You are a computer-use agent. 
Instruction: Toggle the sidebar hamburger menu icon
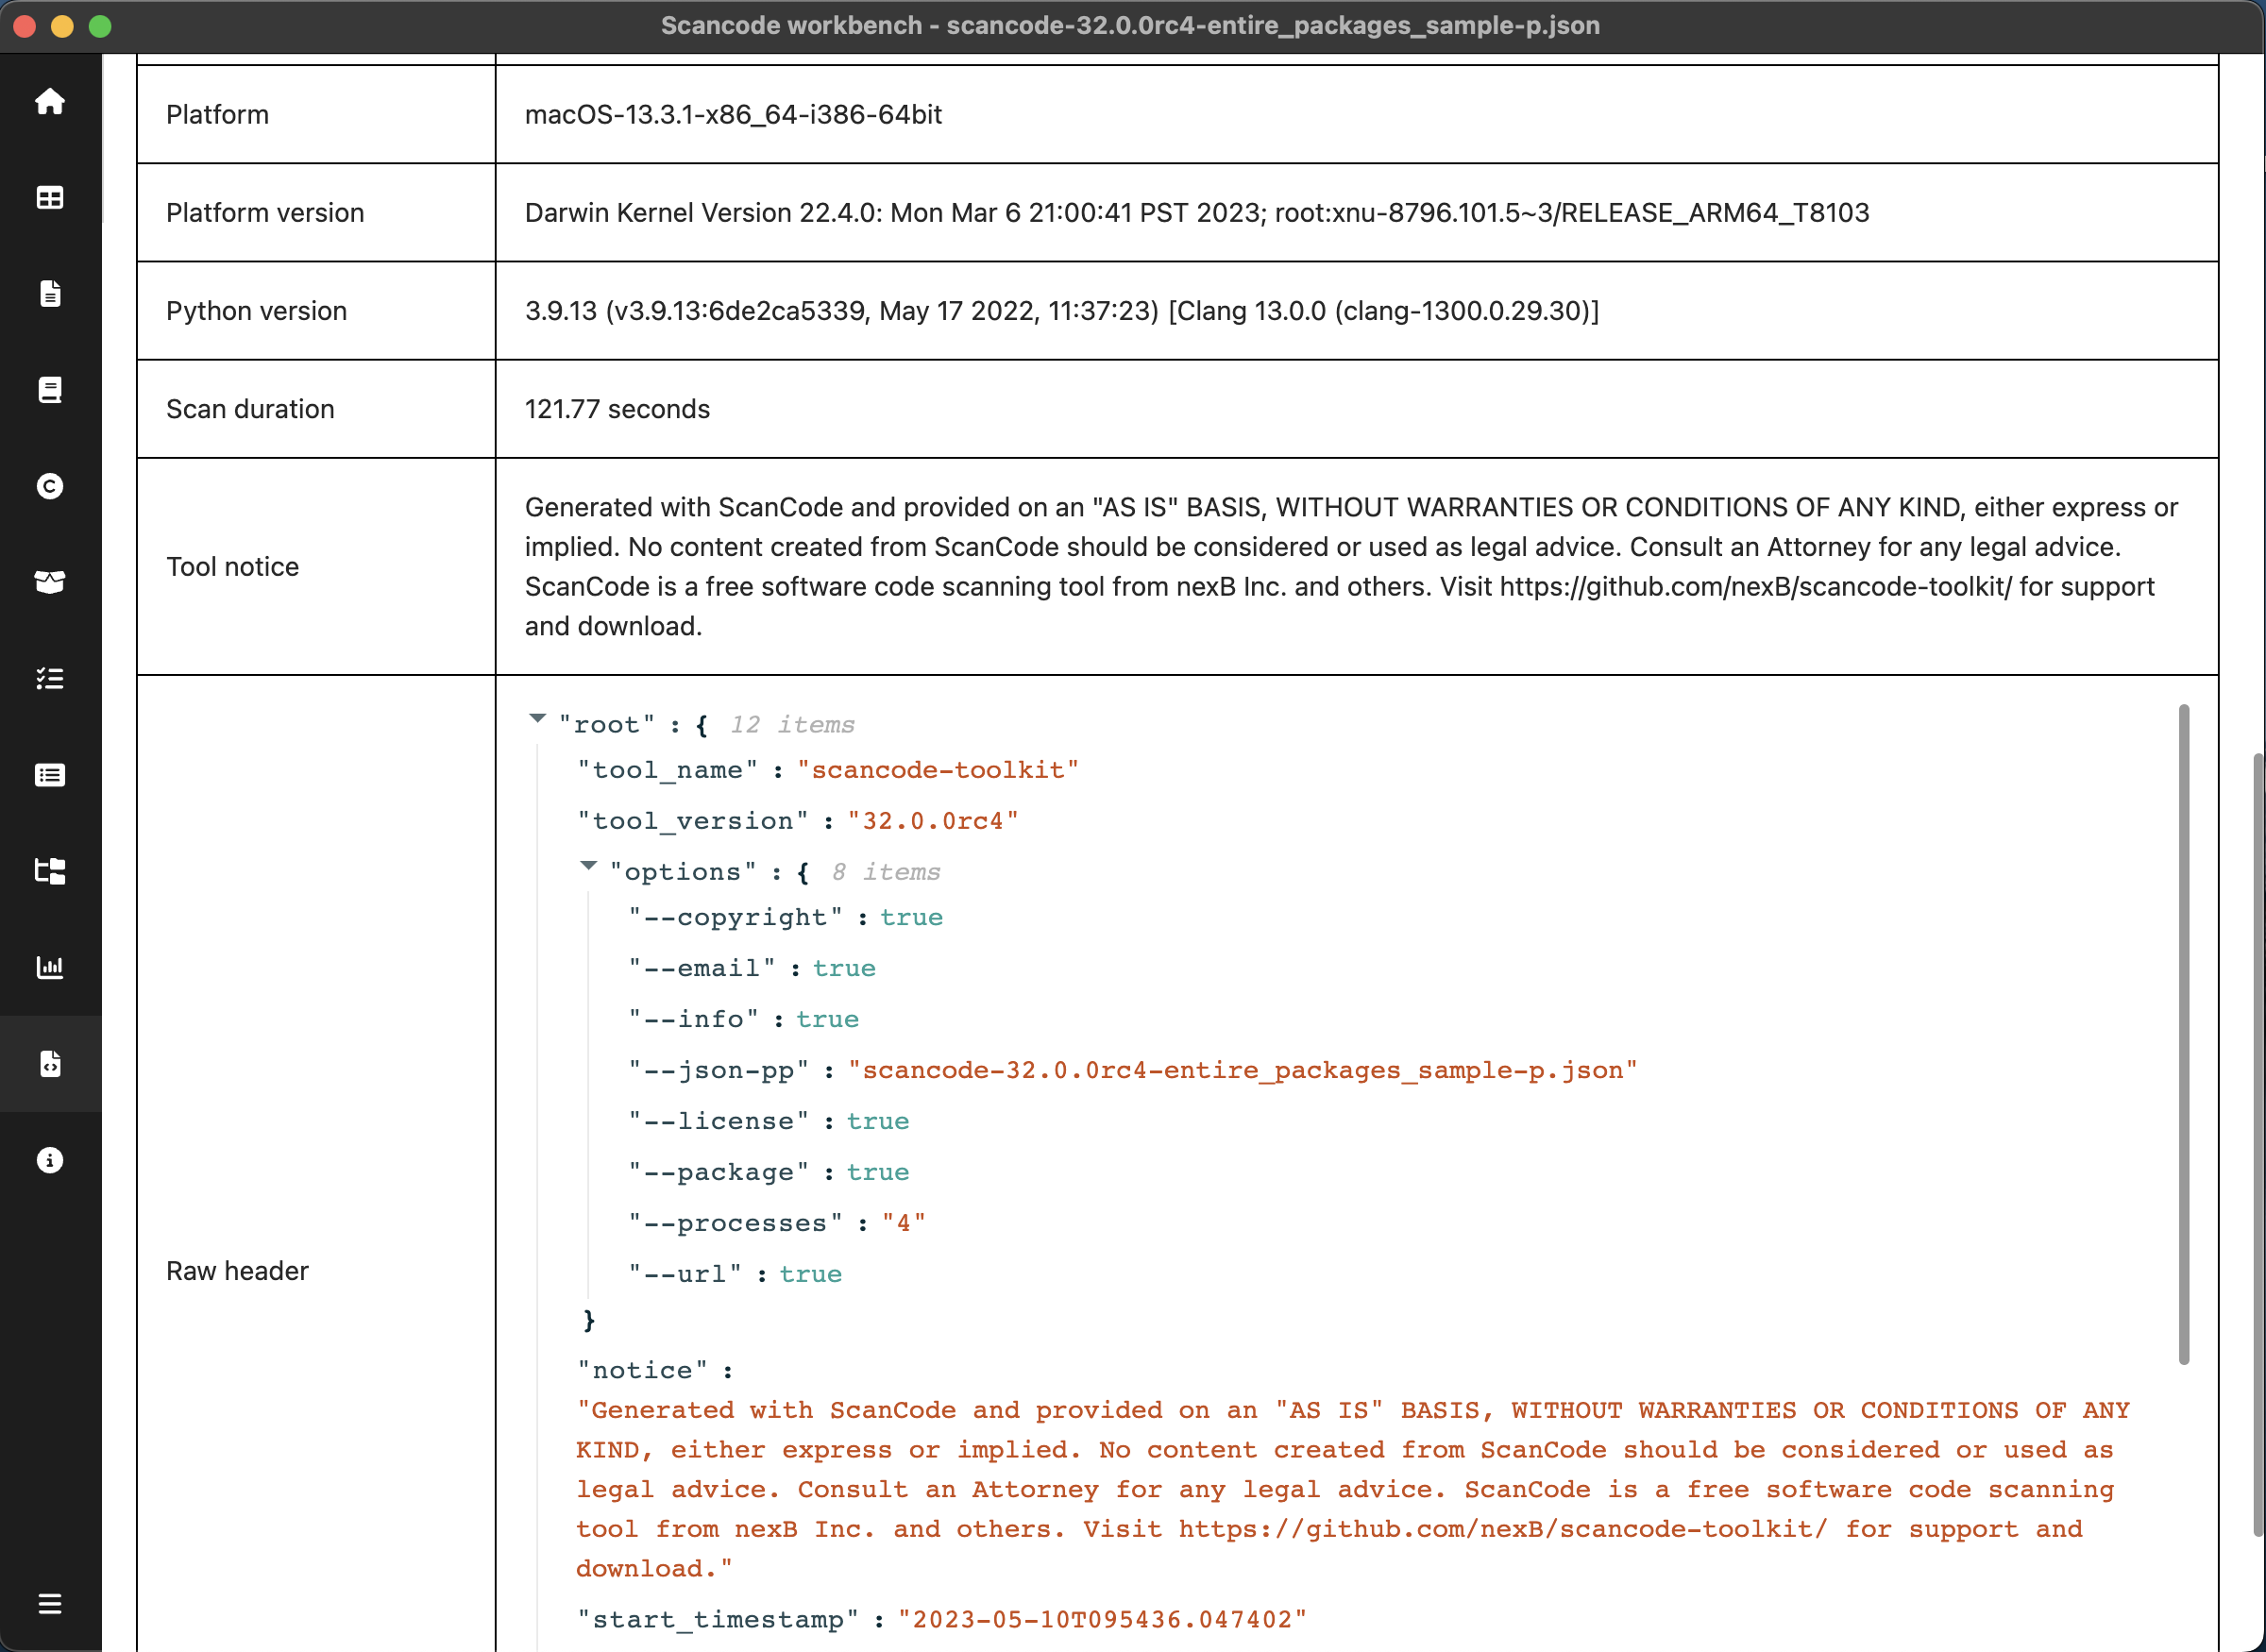tap(50, 1604)
